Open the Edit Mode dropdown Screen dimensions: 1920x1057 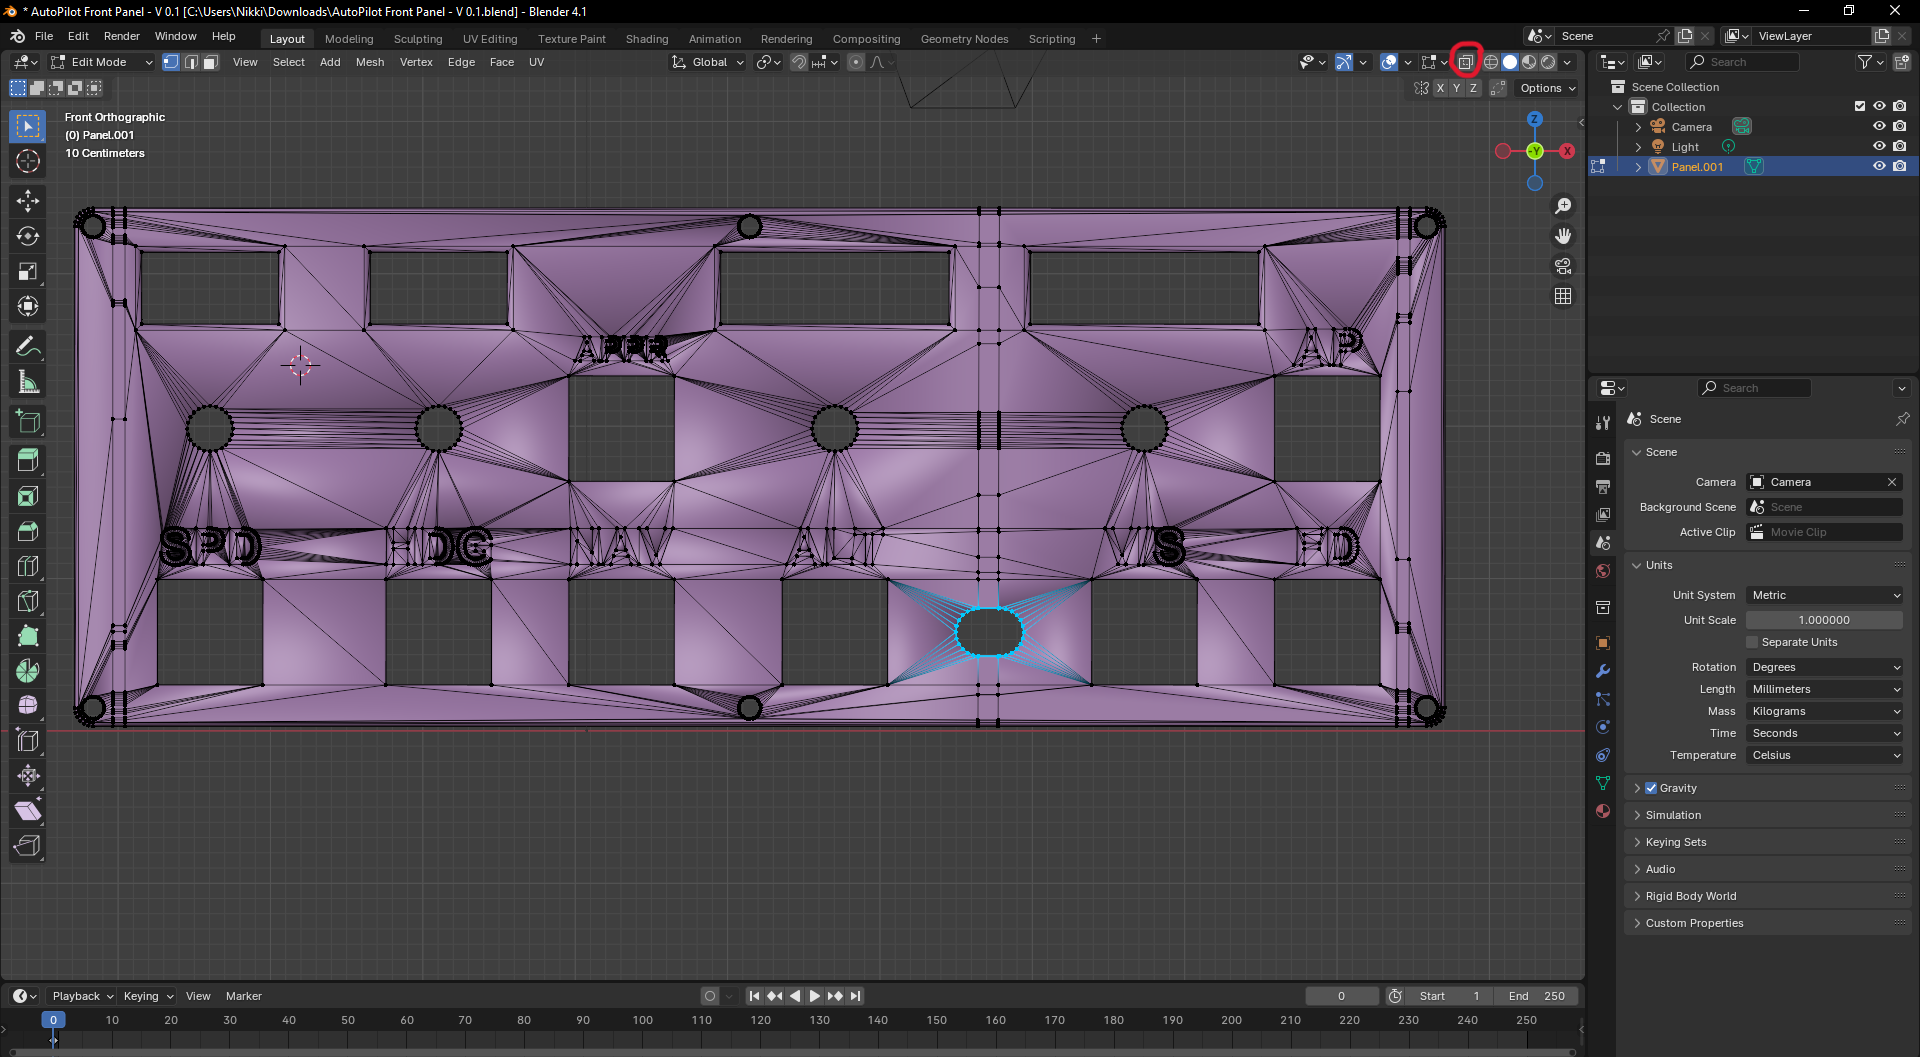pyautogui.click(x=102, y=62)
